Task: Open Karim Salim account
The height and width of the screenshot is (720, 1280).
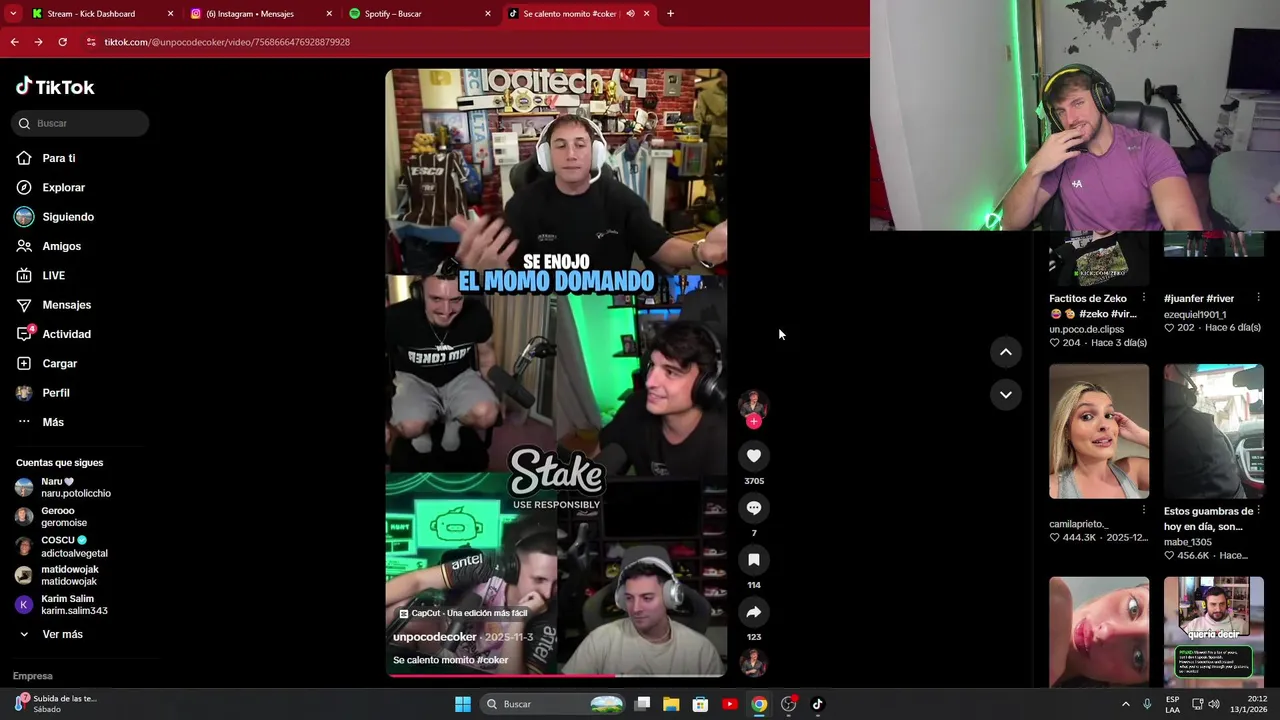Action: (62, 605)
